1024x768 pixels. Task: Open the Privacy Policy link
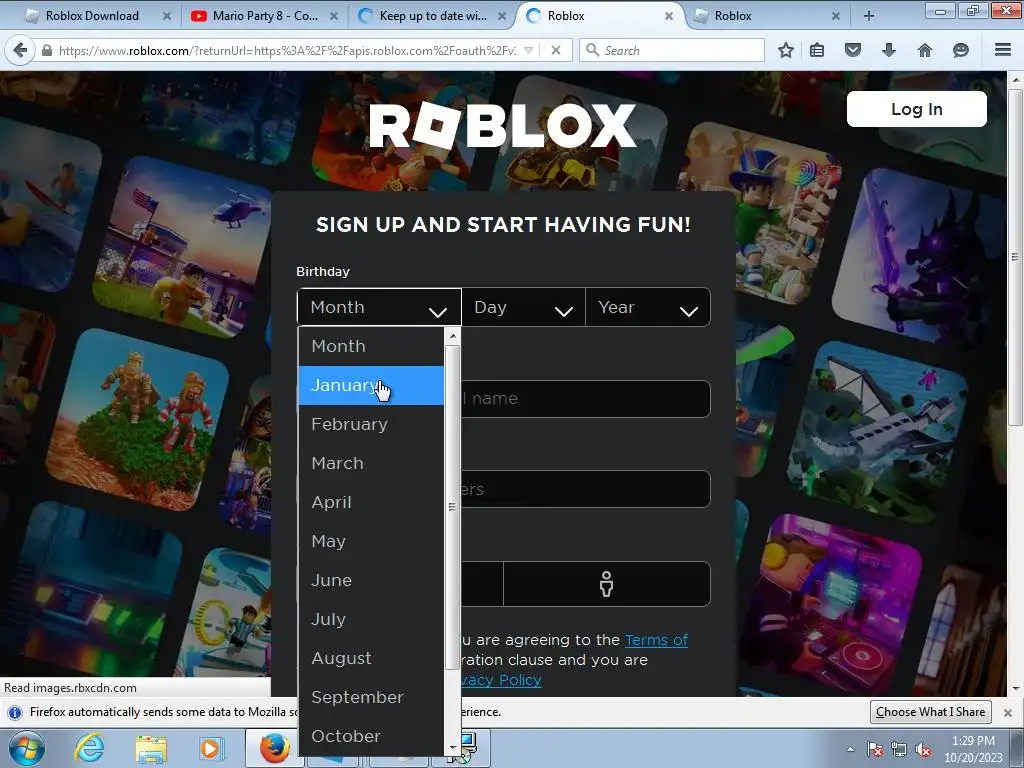502,680
